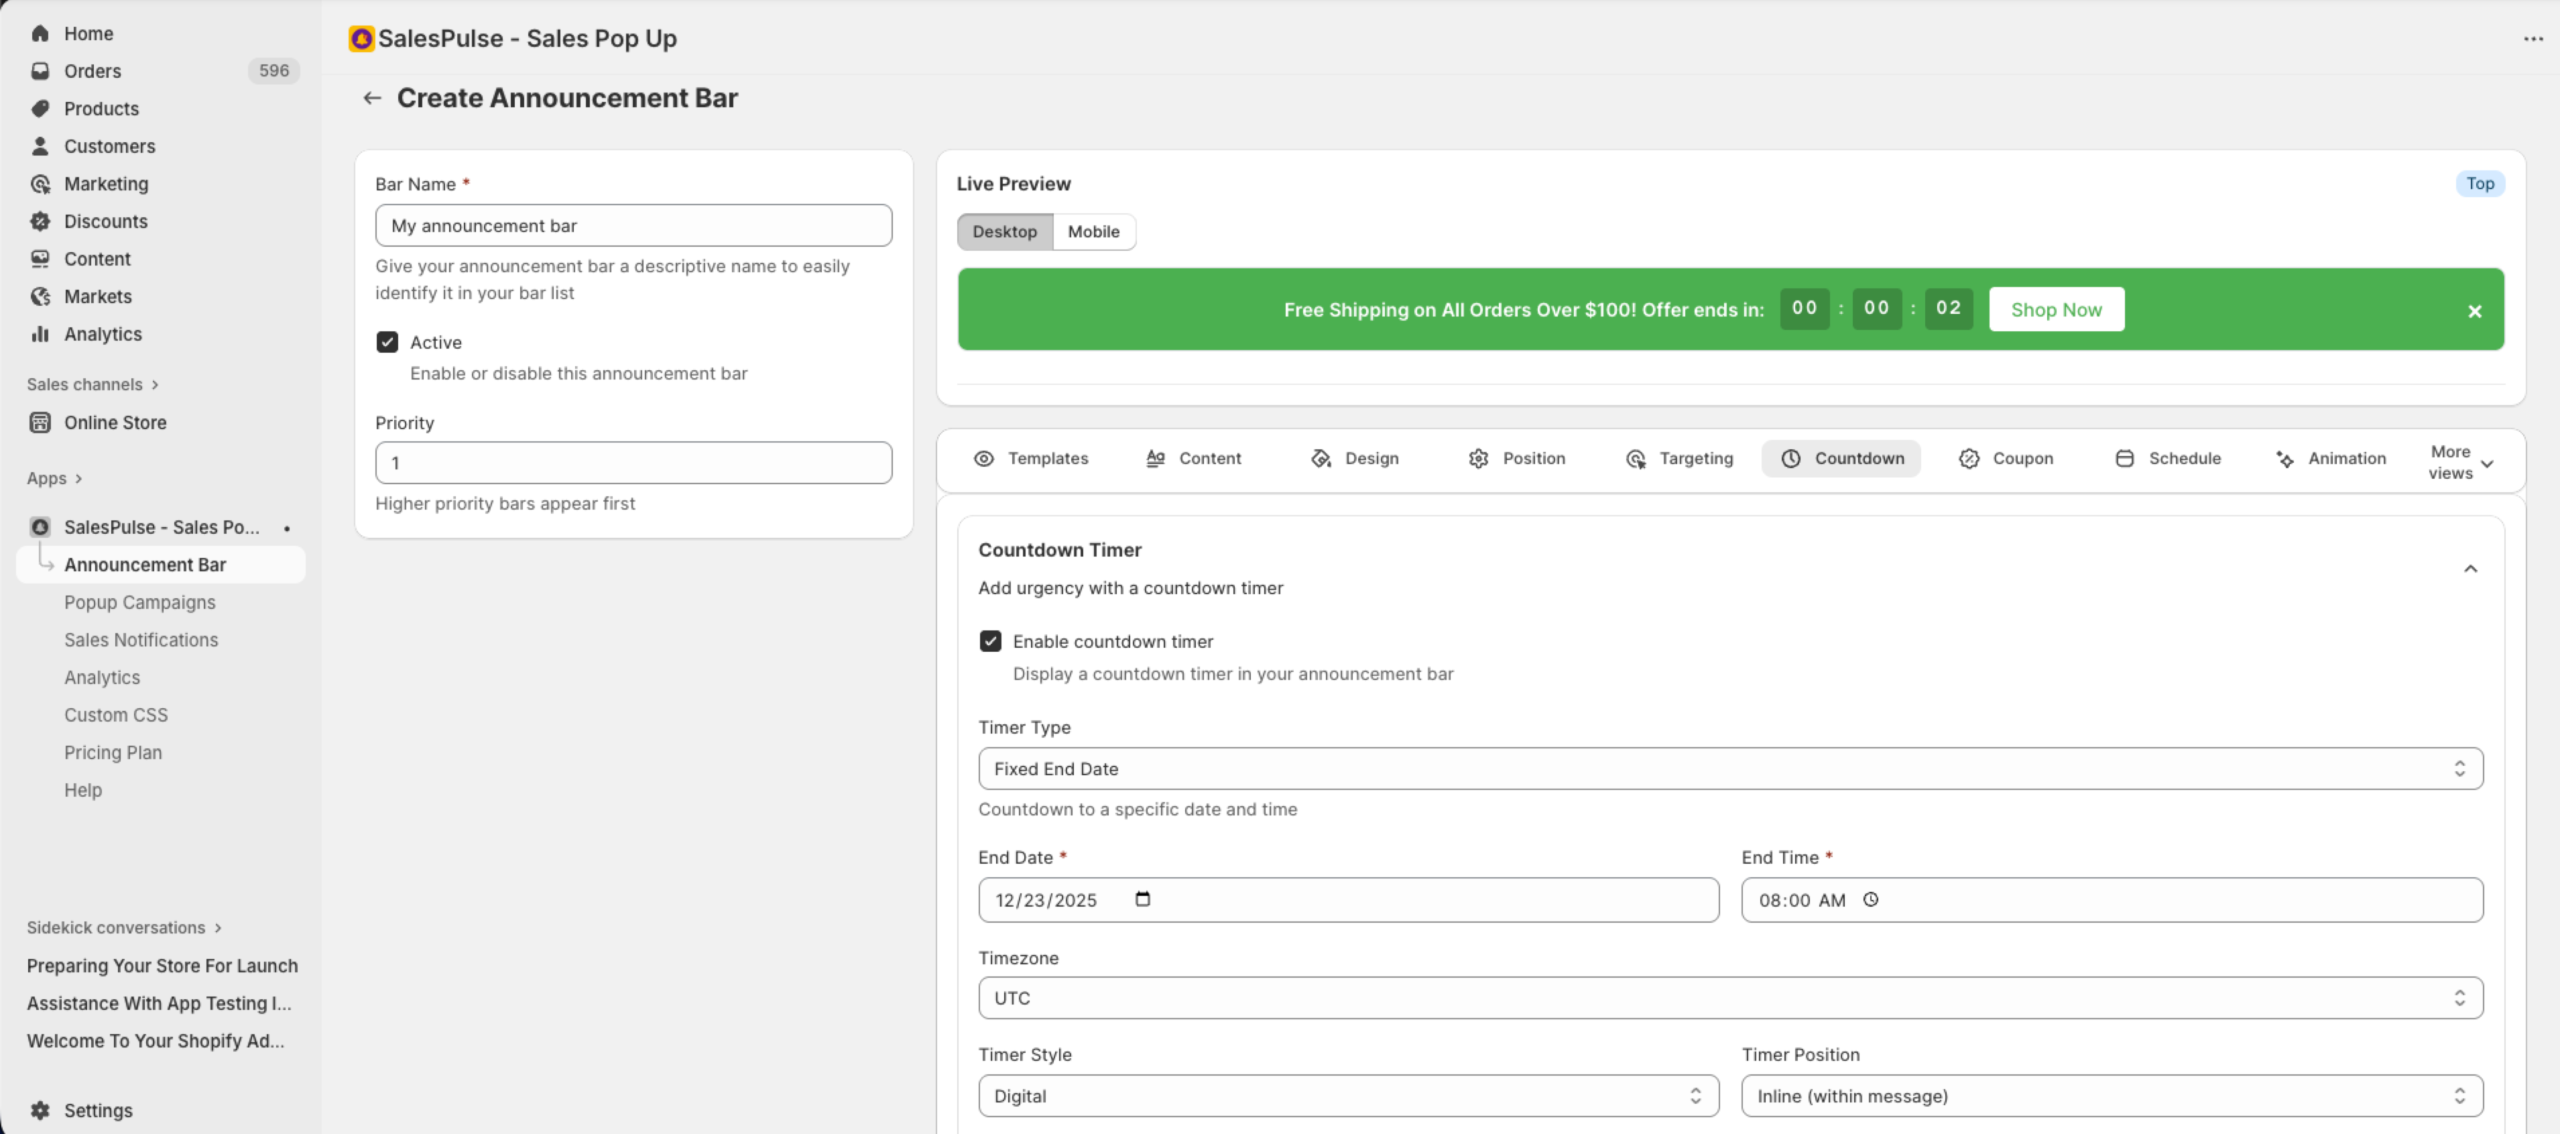Open the Discounts section
2560x1134 pixels.
point(106,221)
